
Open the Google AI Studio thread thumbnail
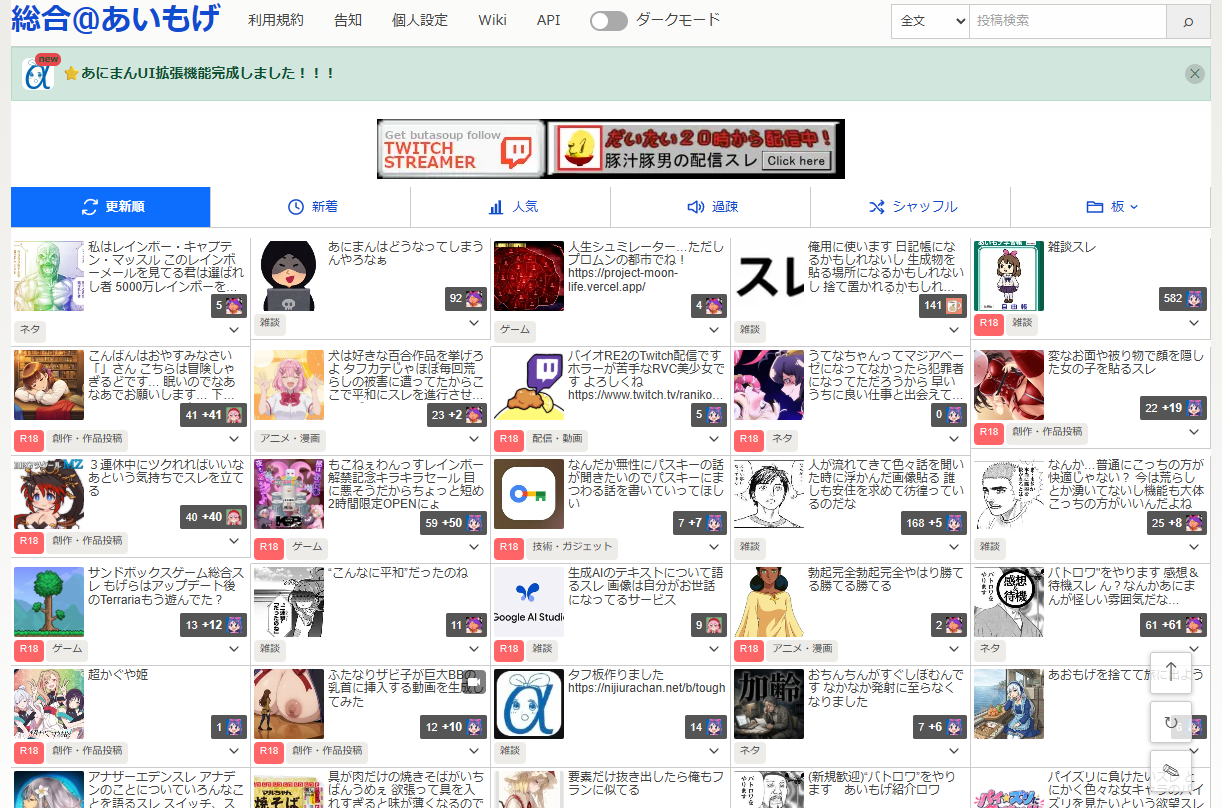529,602
